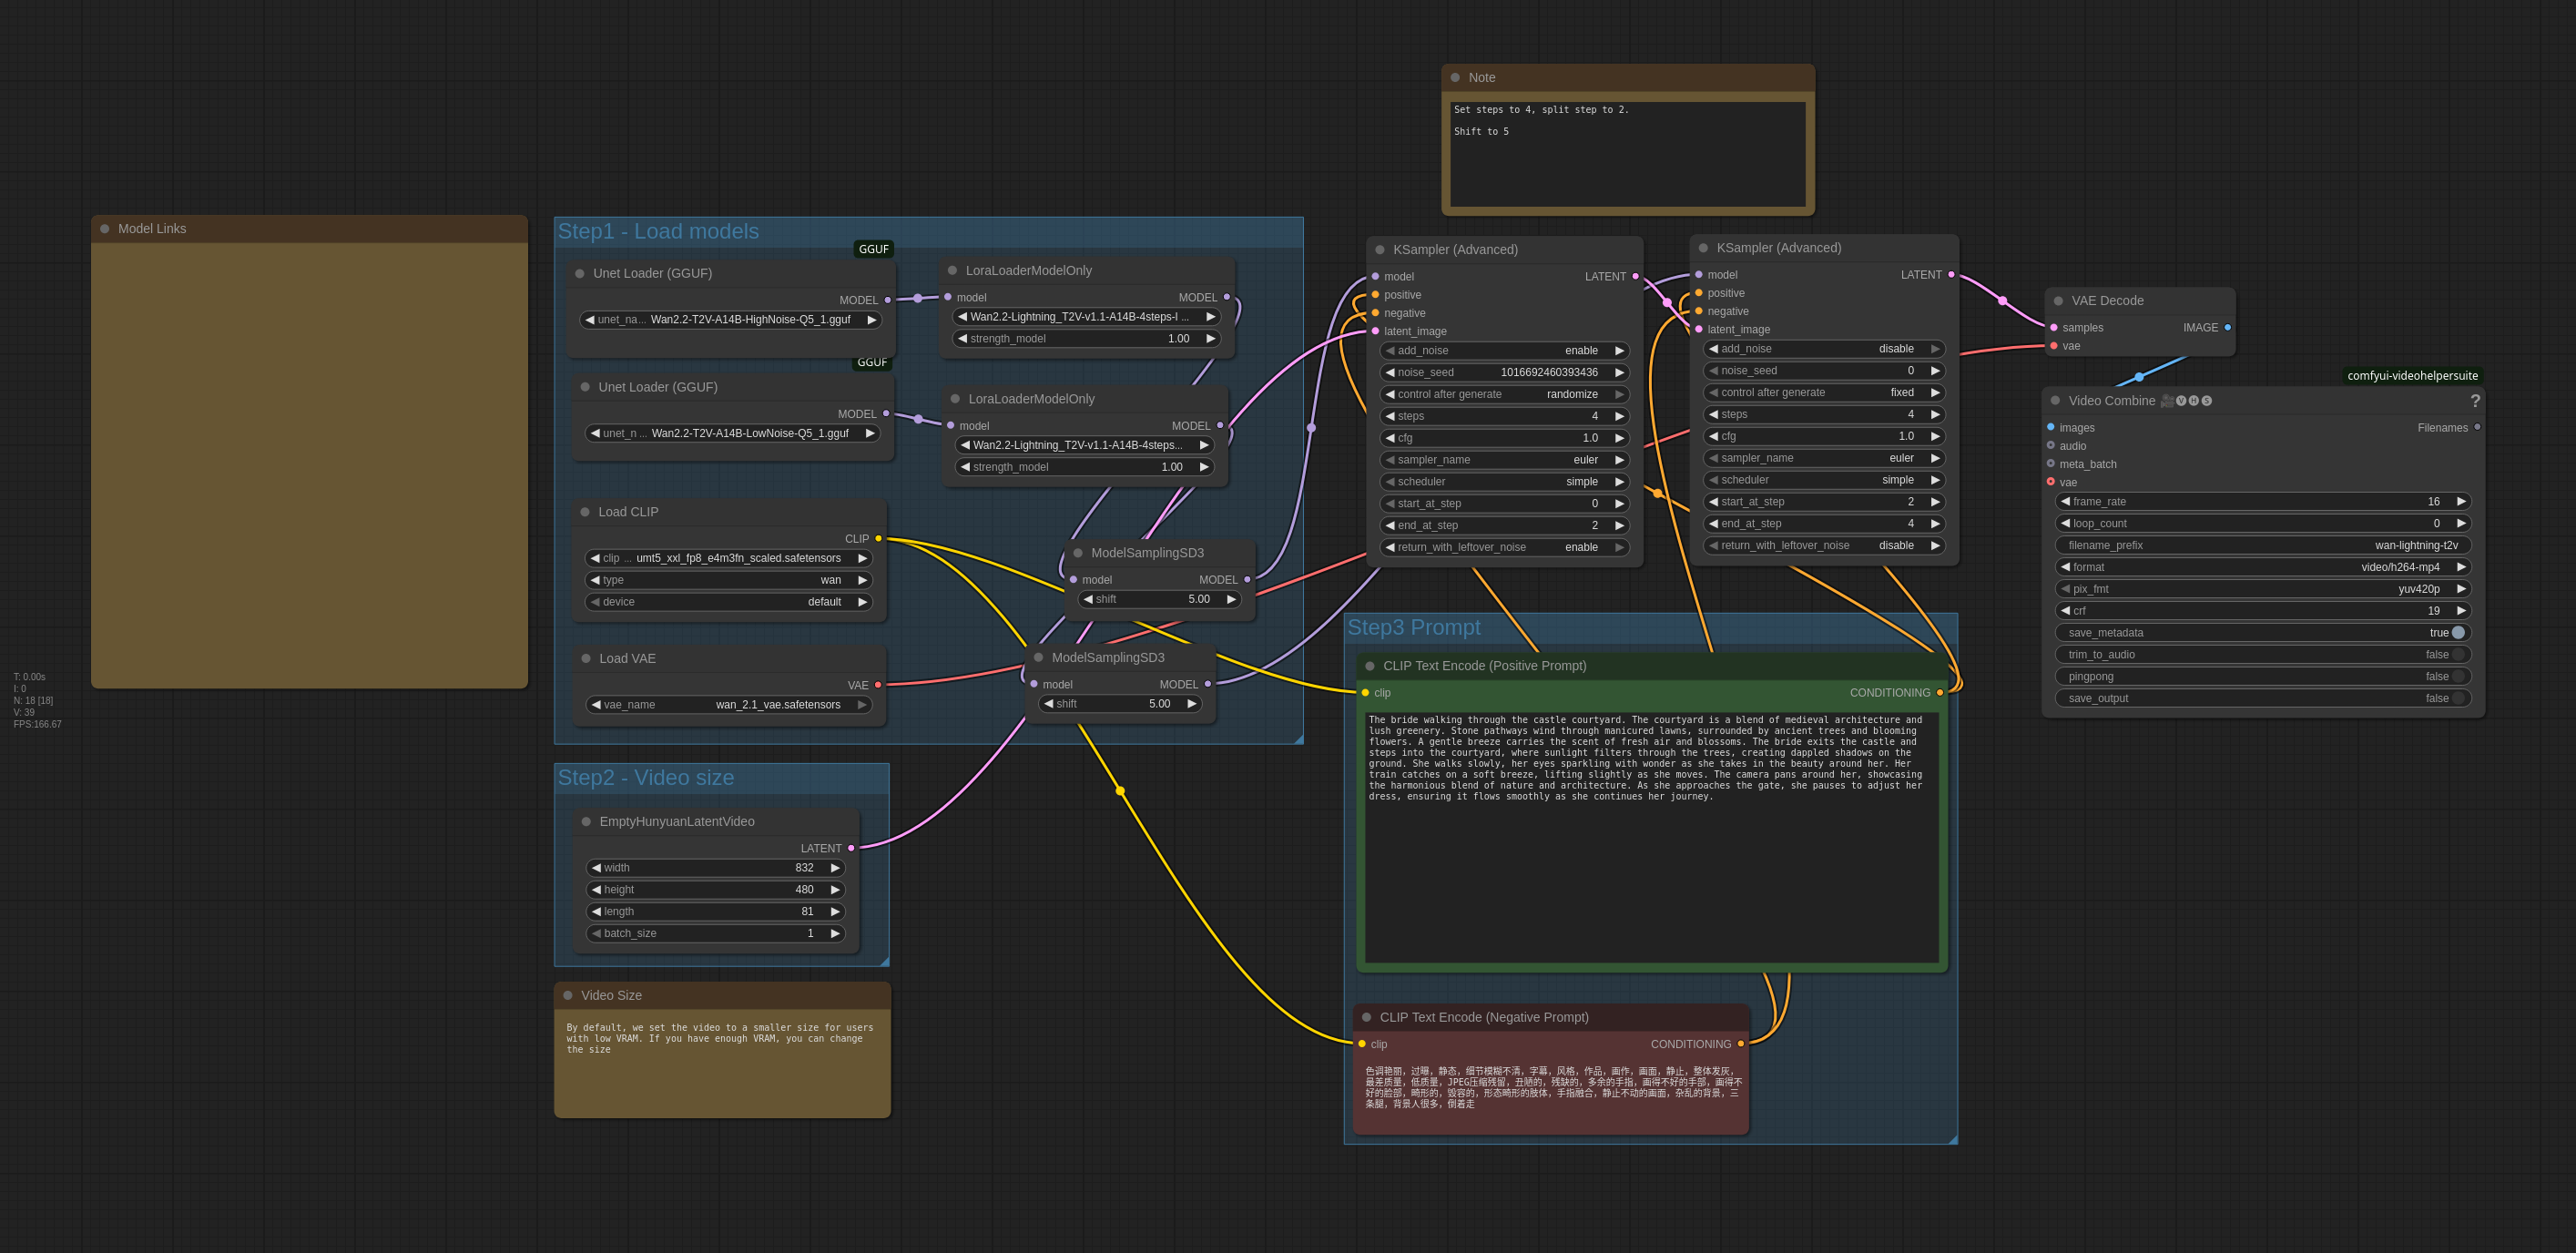The width and height of the screenshot is (2576, 1253).
Task: Collapse the Note node using its title dot
Action: 1455,78
